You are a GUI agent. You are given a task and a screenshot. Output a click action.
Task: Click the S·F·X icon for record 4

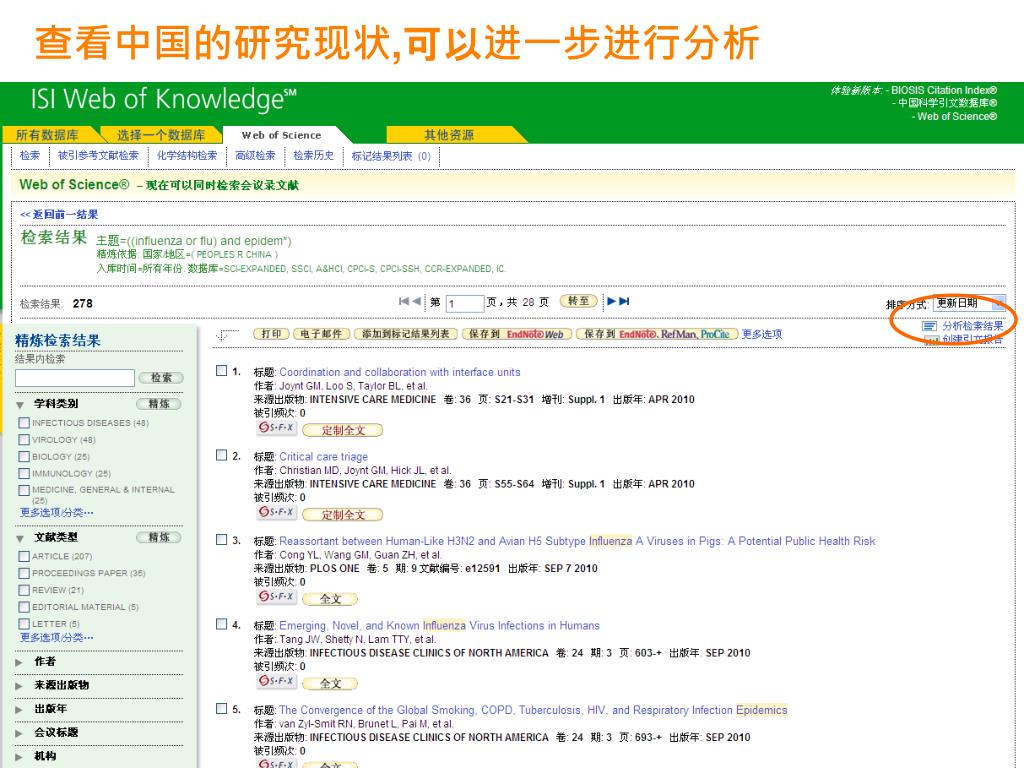[x=276, y=680]
